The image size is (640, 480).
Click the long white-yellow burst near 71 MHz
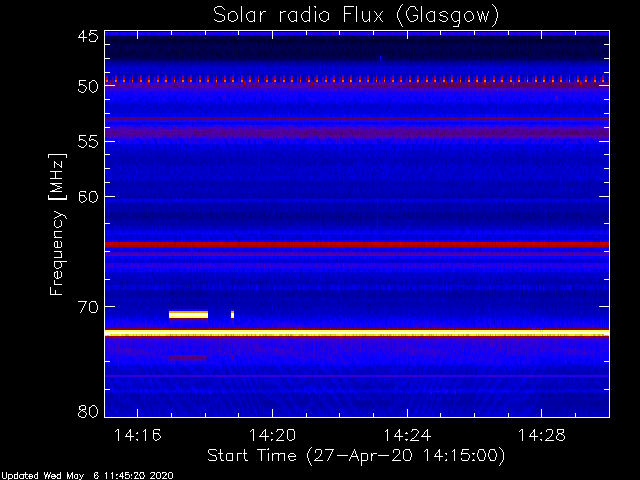click(189, 315)
